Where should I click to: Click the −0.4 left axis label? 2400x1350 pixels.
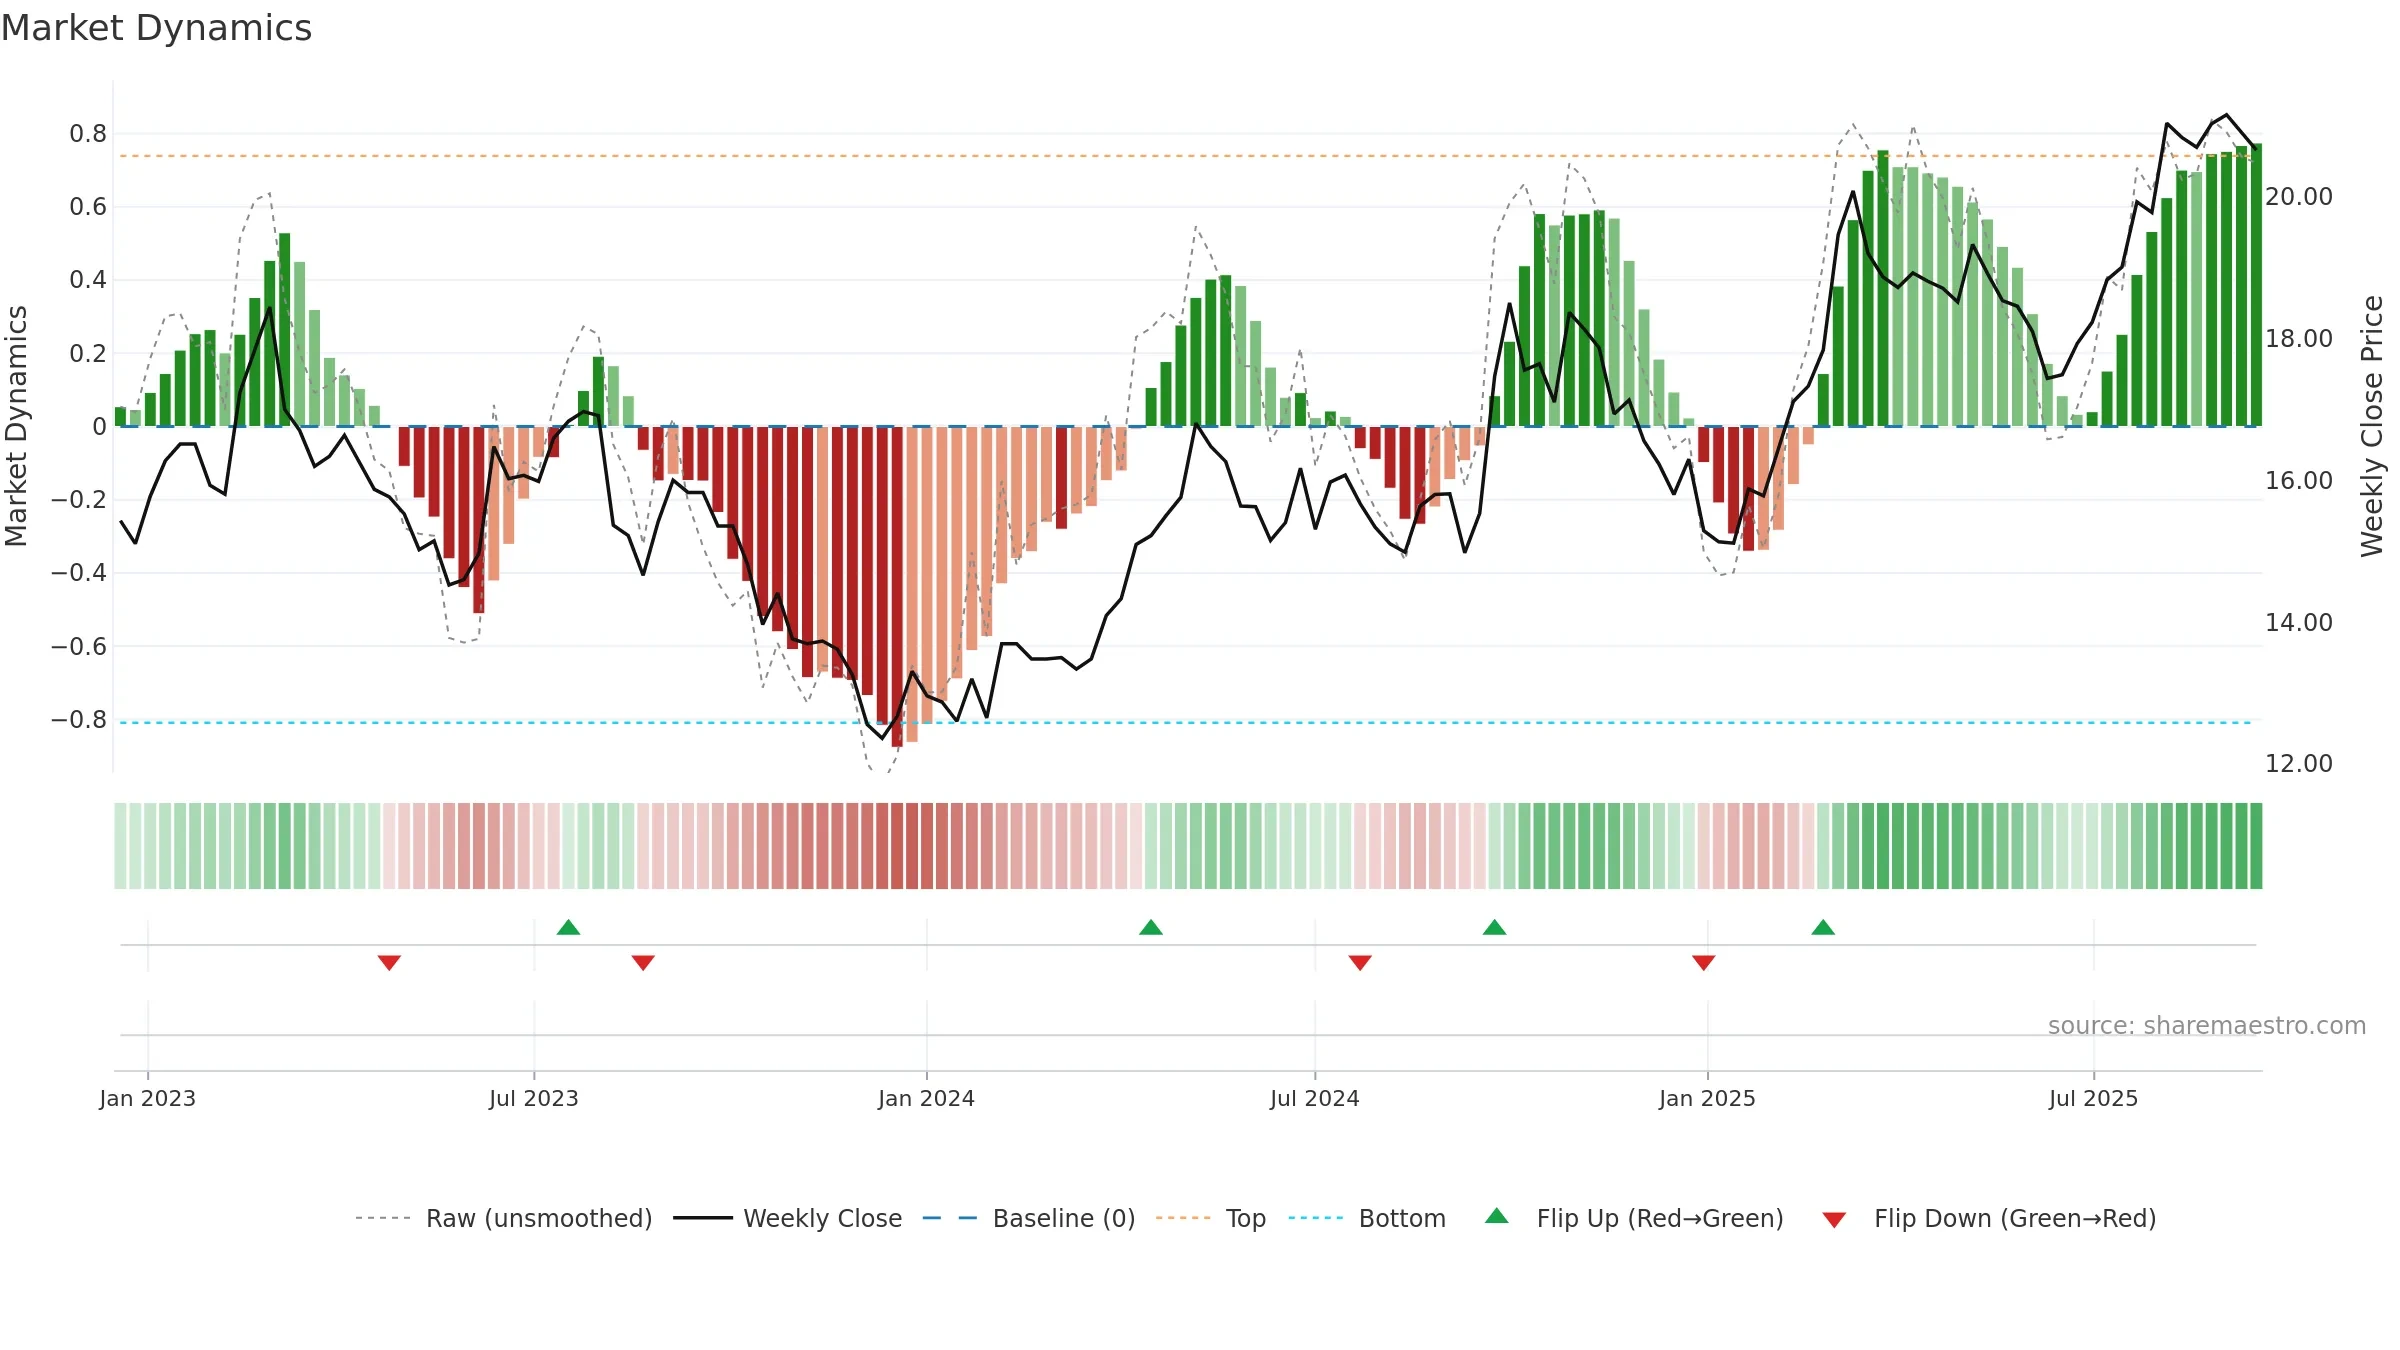tap(79, 573)
